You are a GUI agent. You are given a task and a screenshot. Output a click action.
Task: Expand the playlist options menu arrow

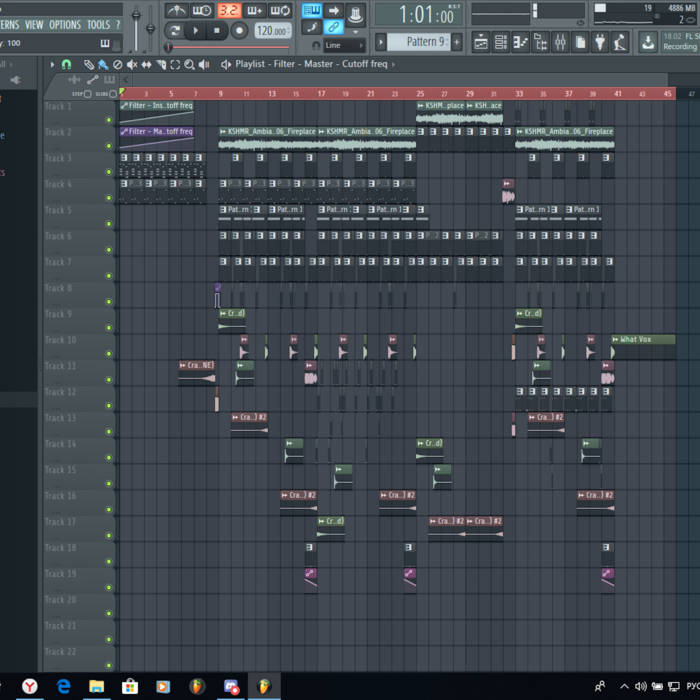tap(53, 64)
